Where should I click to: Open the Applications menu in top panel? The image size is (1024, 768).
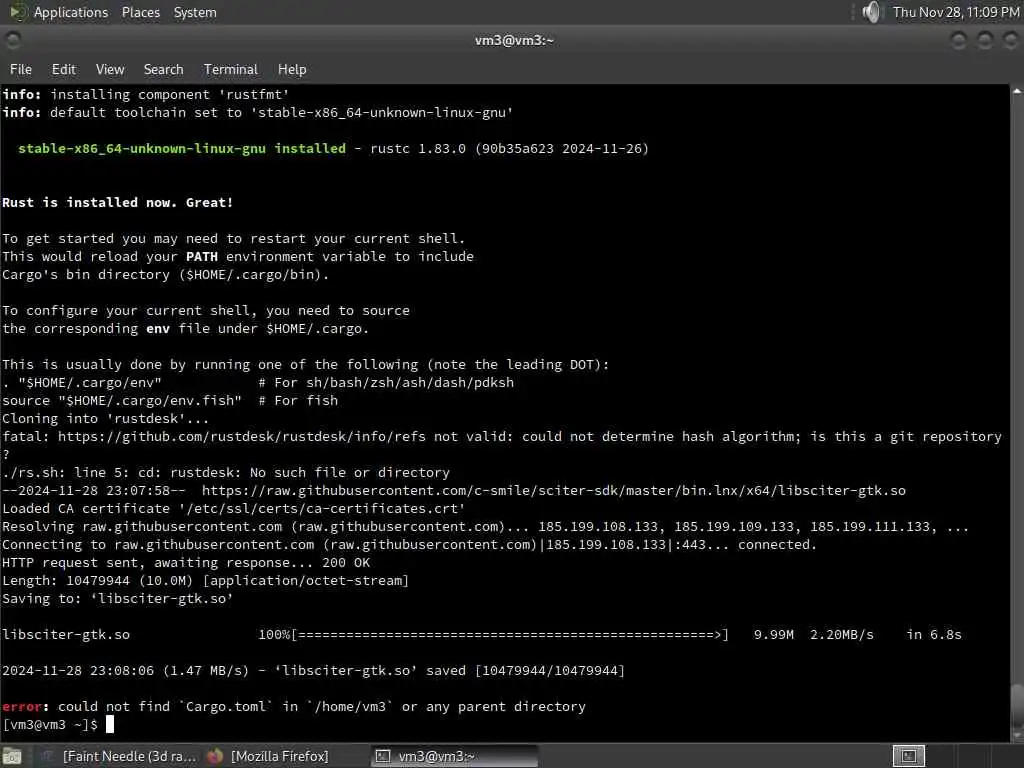tap(71, 12)
